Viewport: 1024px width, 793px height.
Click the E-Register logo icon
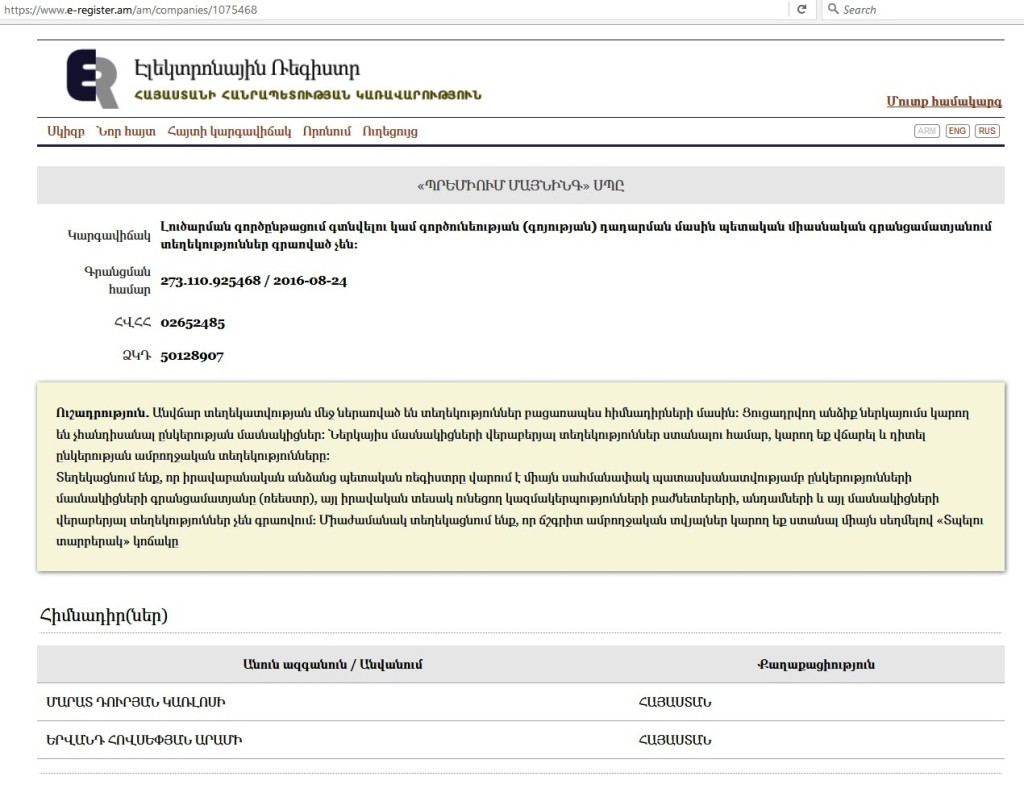92,78
